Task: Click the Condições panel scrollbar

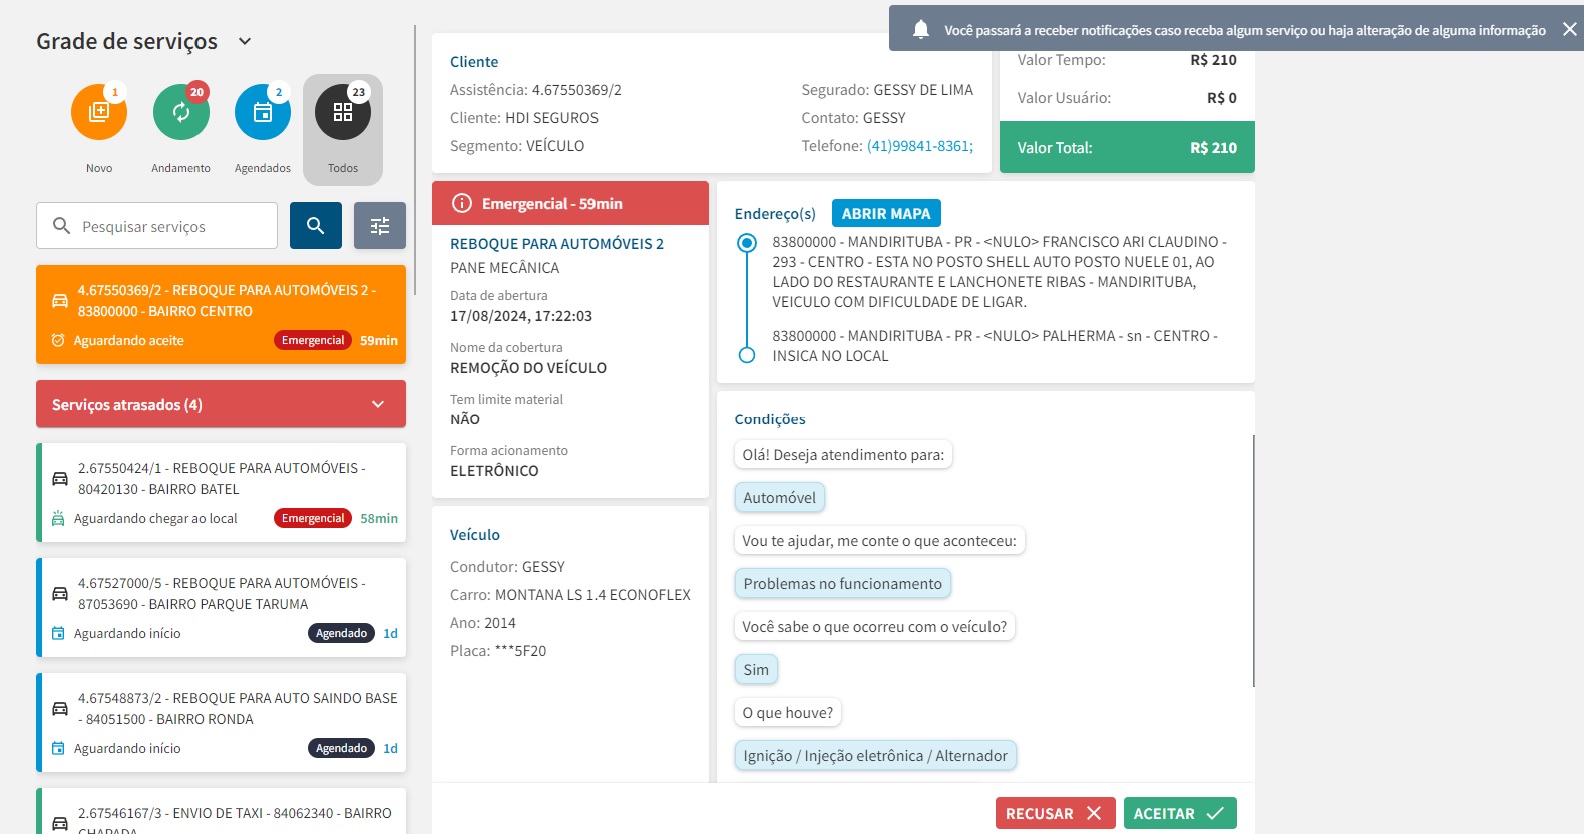Action: pyautogui.click(x=1253, y=560)
